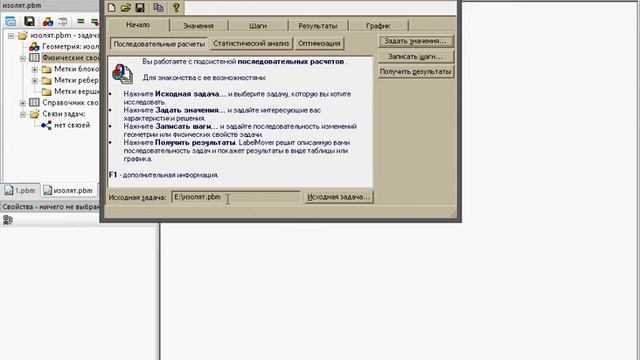
Task: Select the Метки вершин tree item text
Action: [x=76, y=91]
